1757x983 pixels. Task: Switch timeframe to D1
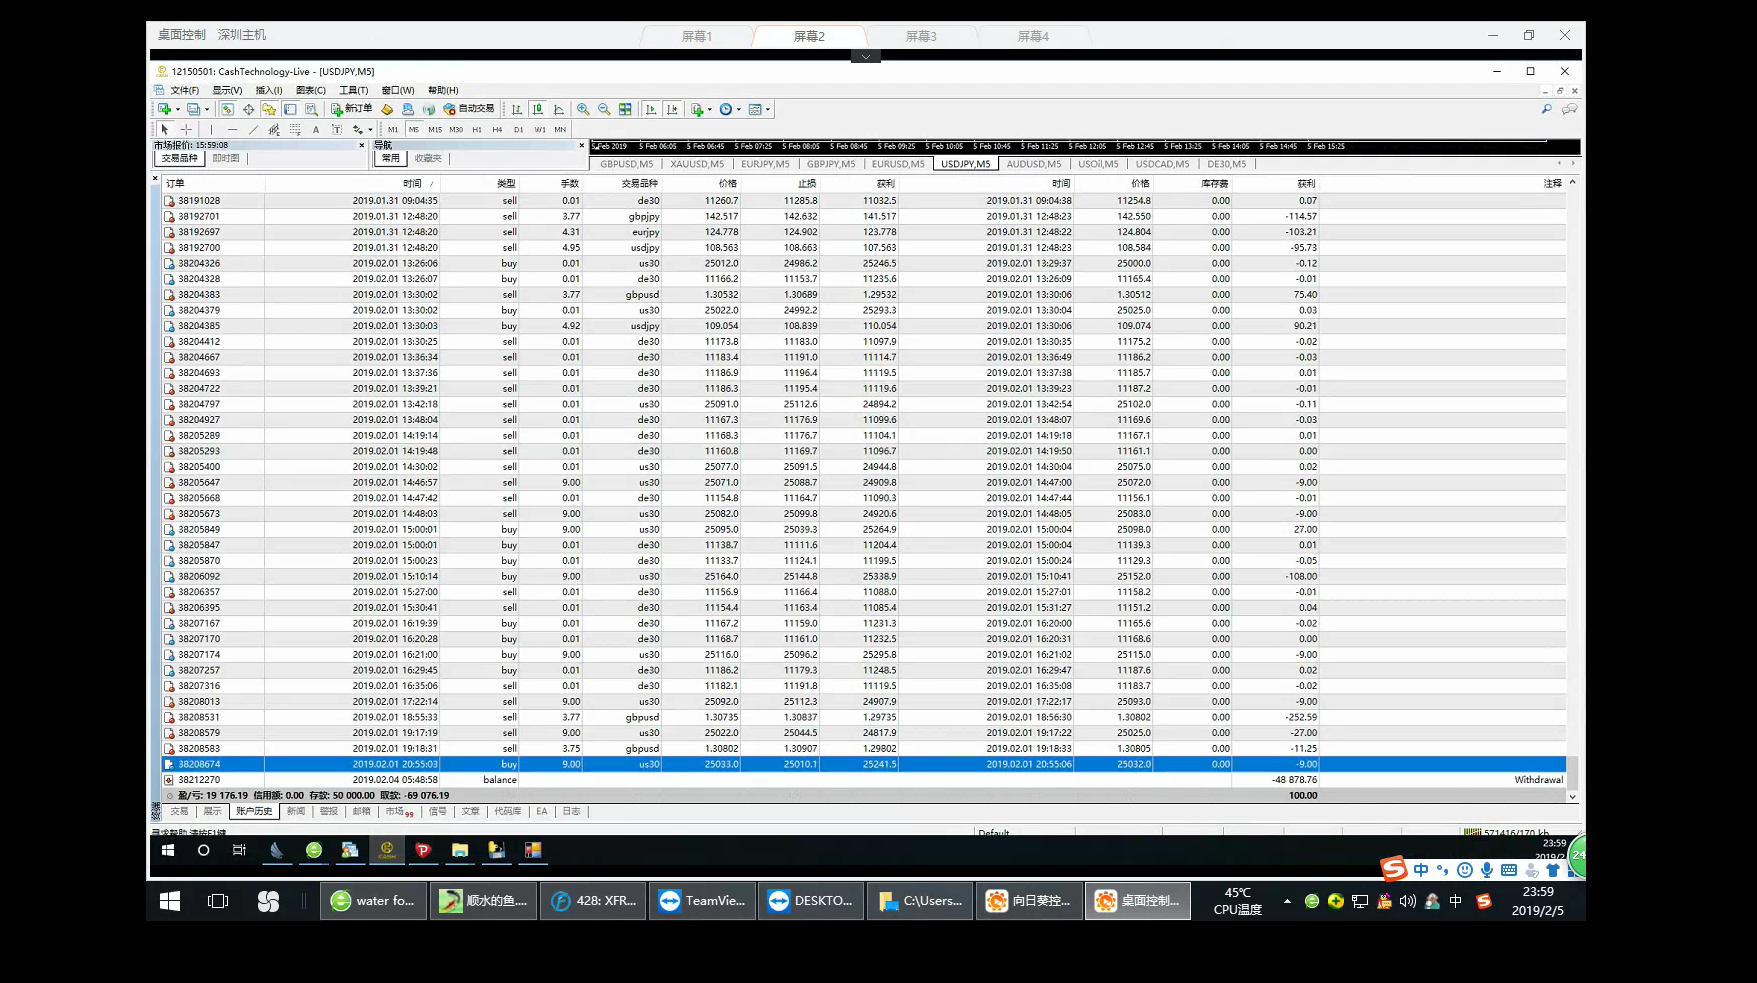coord(518,129)
